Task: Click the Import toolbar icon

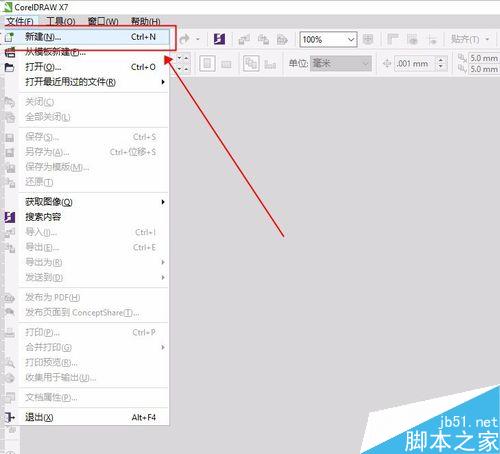Action: coord(244,40)
